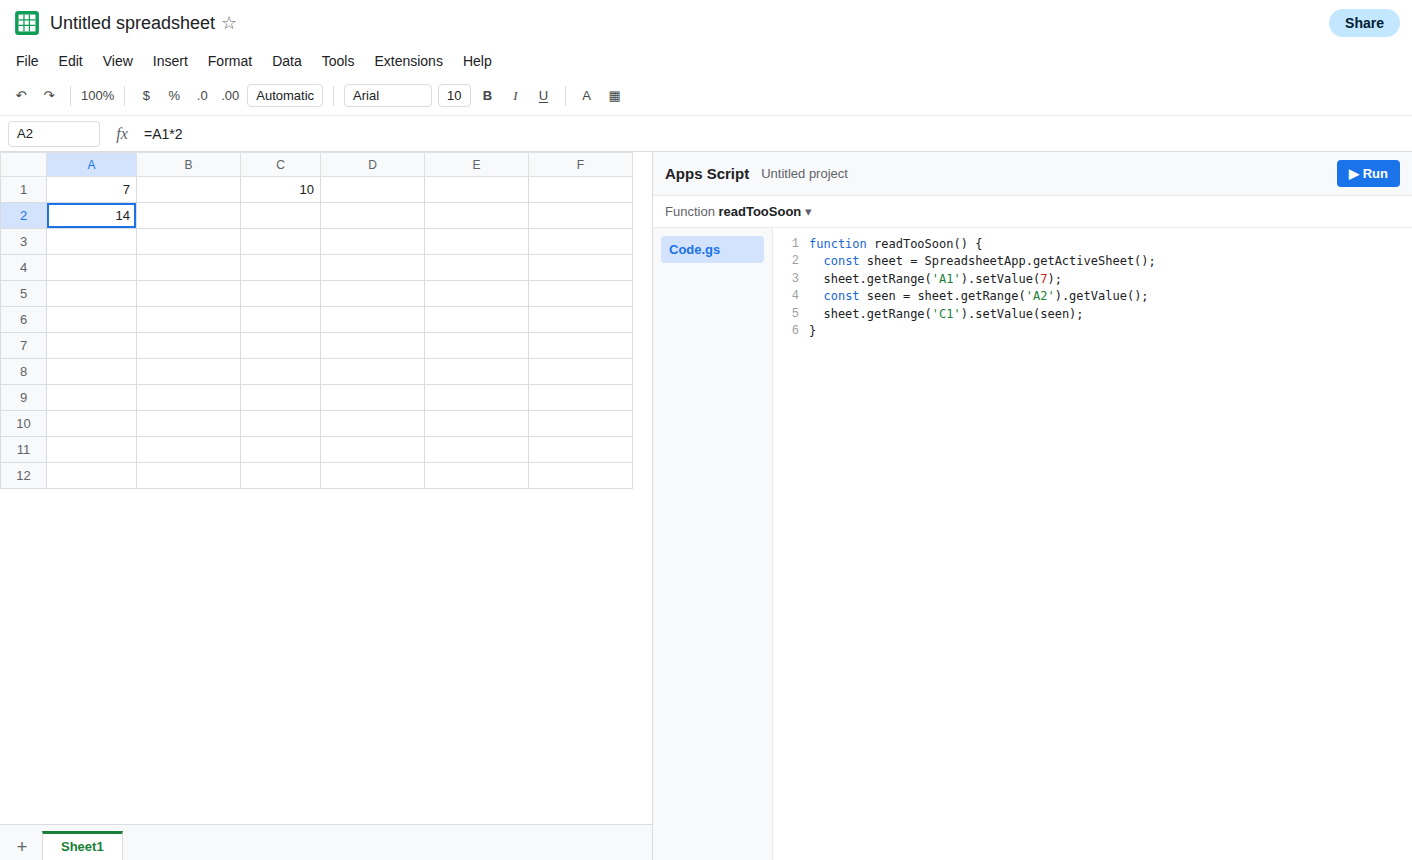Viewport: 1412px width, 860px height.
Task: Increase decimal places (.00)
Action: pos(230,96)
